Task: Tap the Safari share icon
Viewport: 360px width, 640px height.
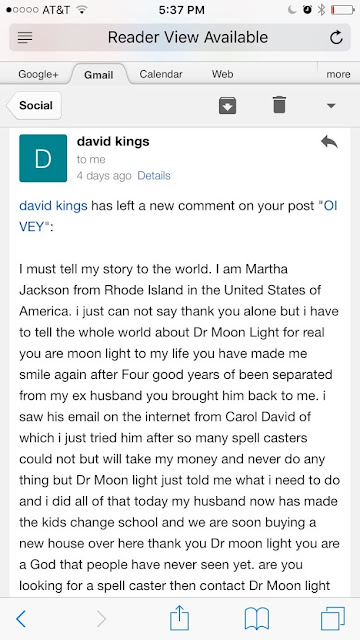Action: click(x=180, y=618)
